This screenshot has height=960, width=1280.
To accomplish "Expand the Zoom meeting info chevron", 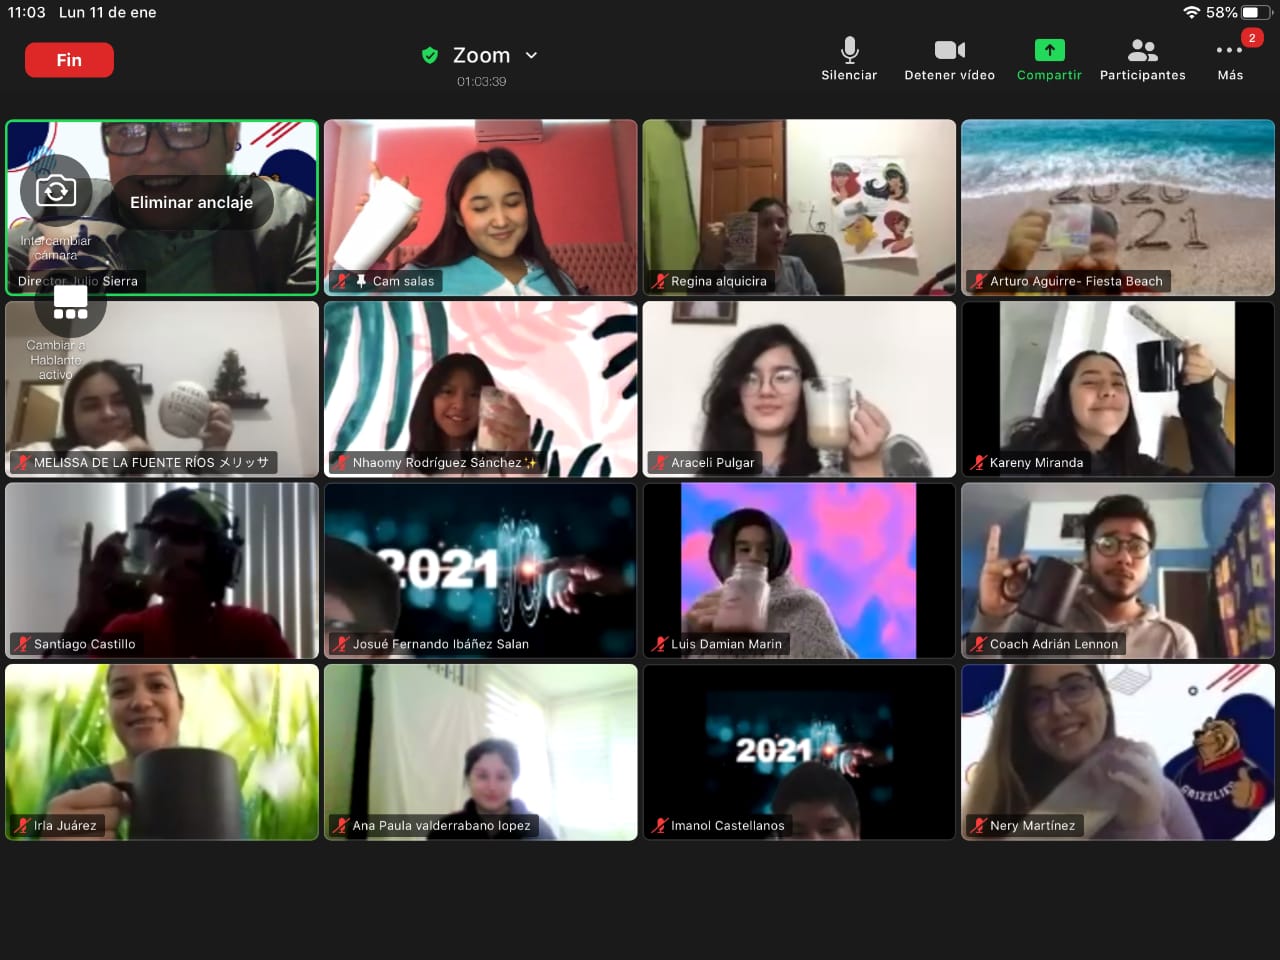I will 531,55.
